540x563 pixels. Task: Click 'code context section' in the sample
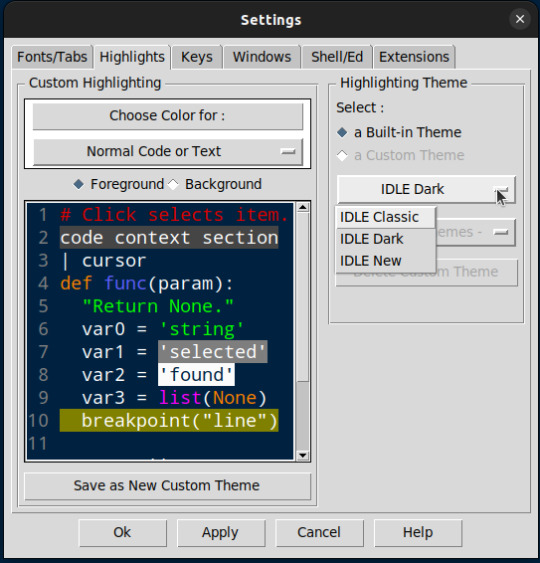pos(169,238)
